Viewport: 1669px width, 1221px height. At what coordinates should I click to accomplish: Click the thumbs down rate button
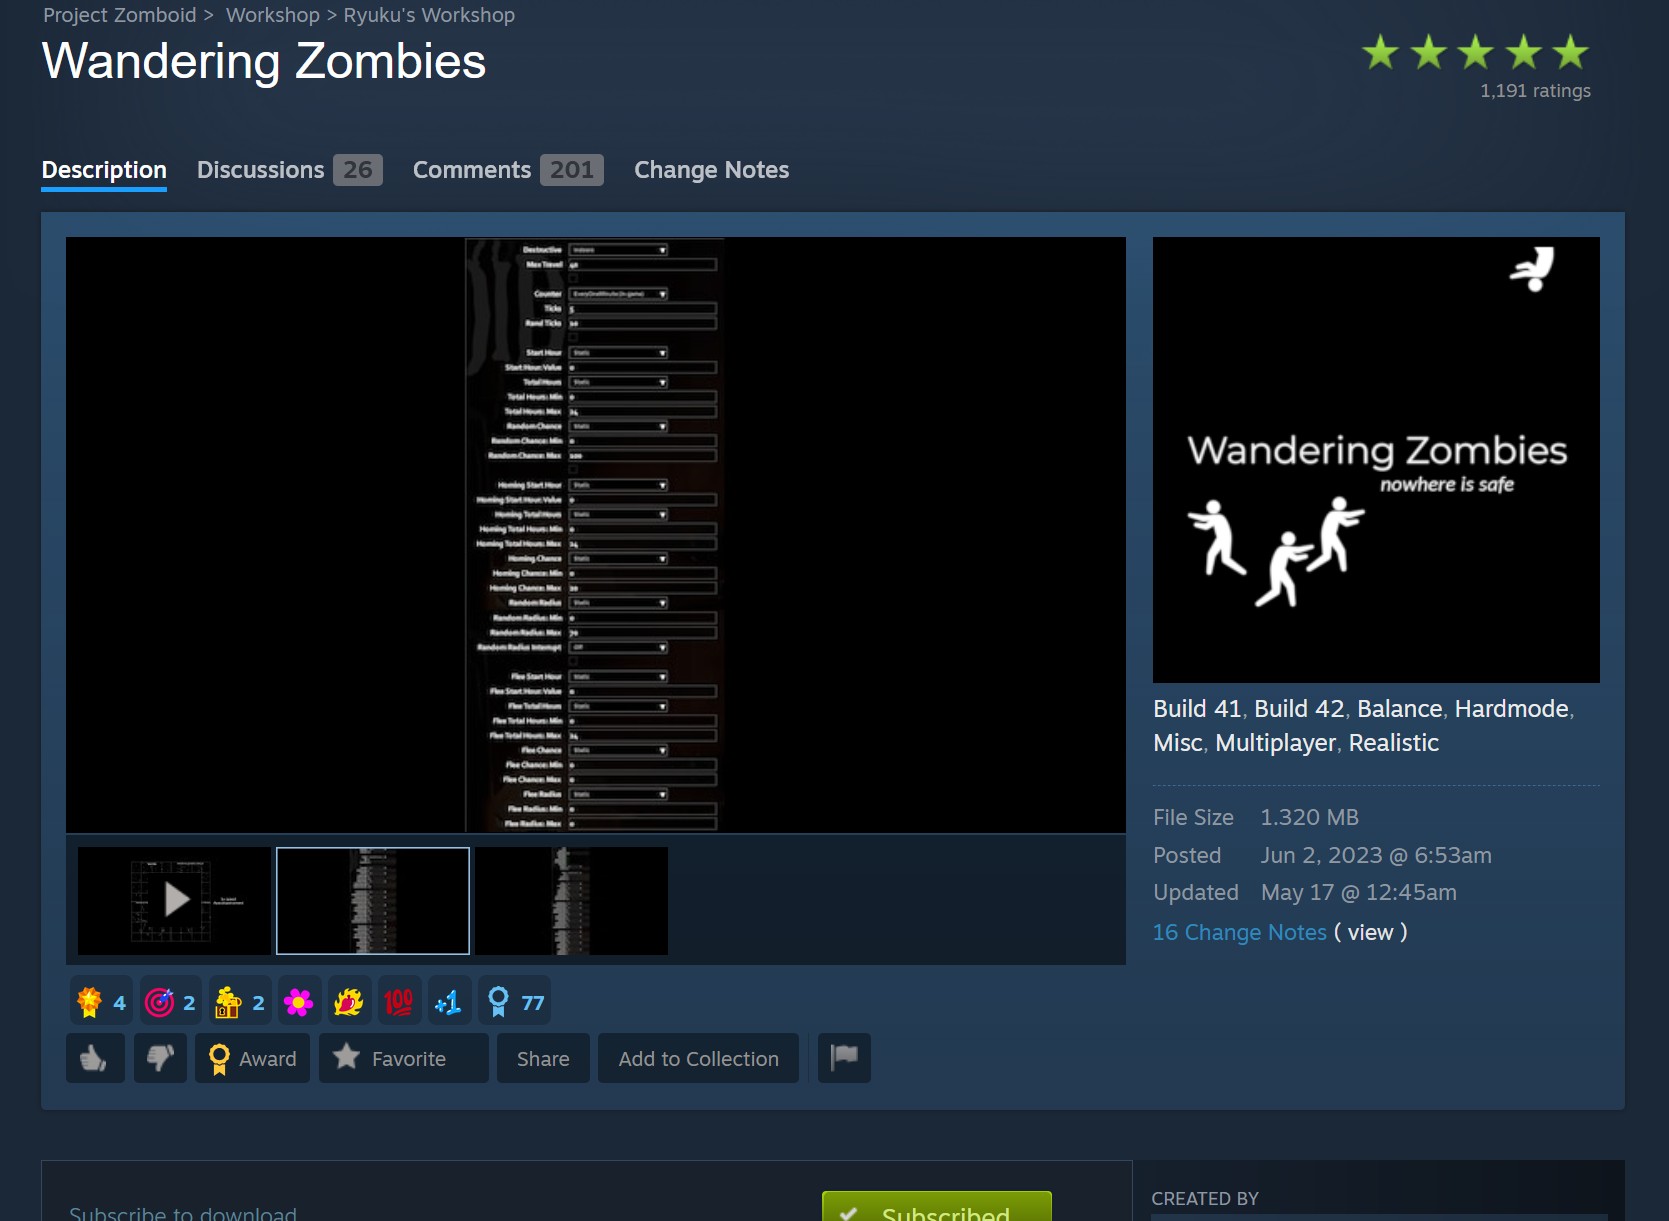160,1058
